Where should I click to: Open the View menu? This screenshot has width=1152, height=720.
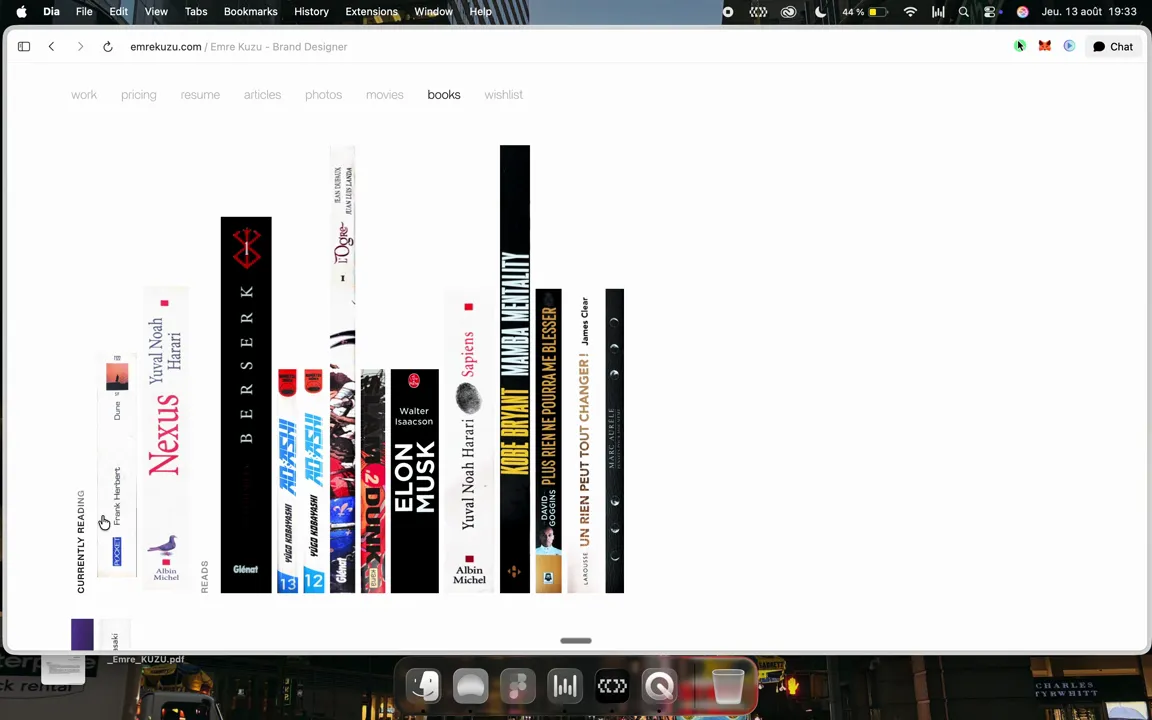tap(156, 12)
